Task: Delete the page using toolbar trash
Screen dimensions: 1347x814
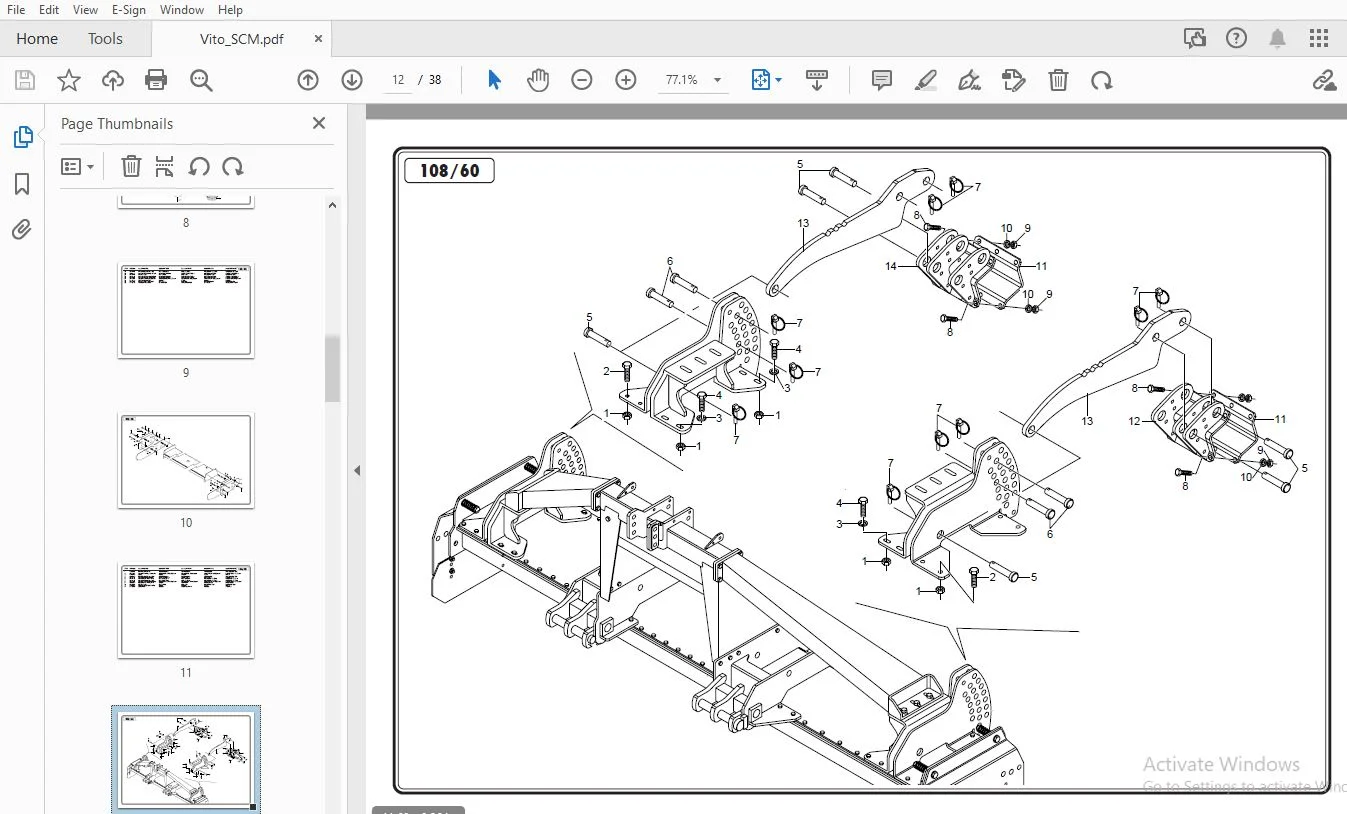Action: 1058,80
